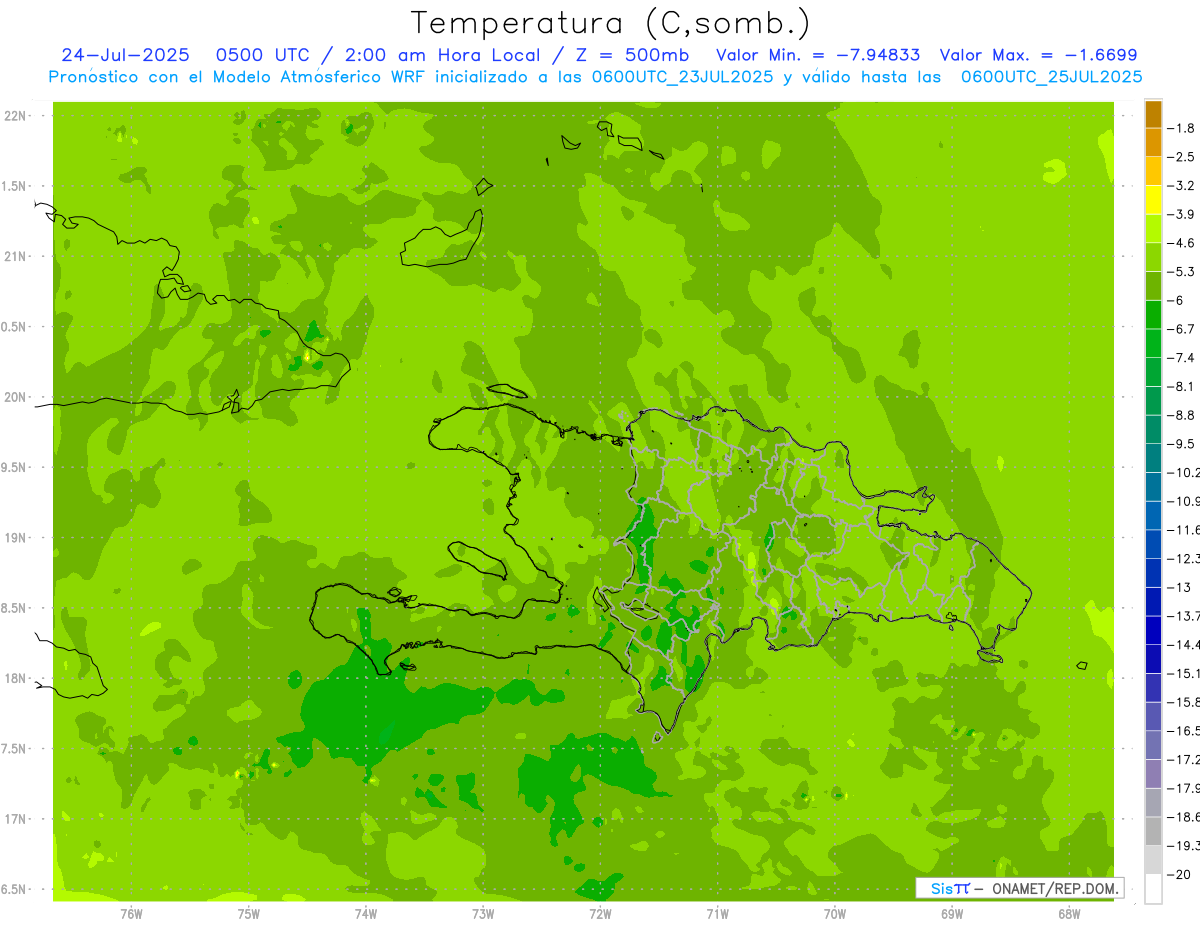Click the 'Valor Min. = -7.94833' readout
This screenshot has width=1200, height=927.
coord(818,55)
